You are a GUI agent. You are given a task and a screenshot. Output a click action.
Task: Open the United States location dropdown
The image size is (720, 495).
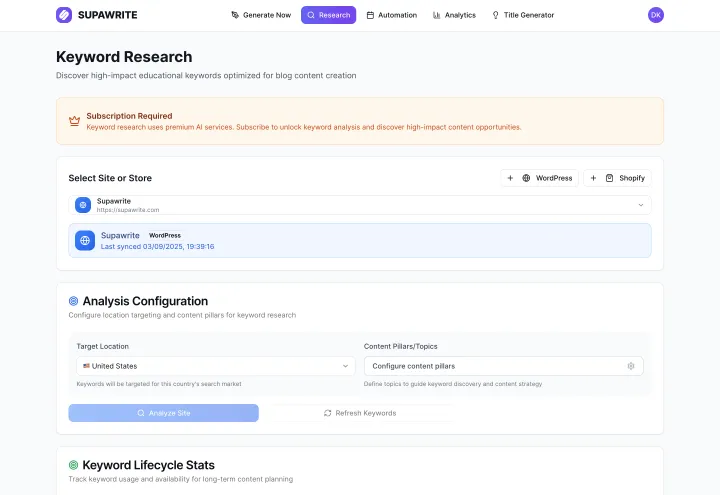[x=216, y=366]
